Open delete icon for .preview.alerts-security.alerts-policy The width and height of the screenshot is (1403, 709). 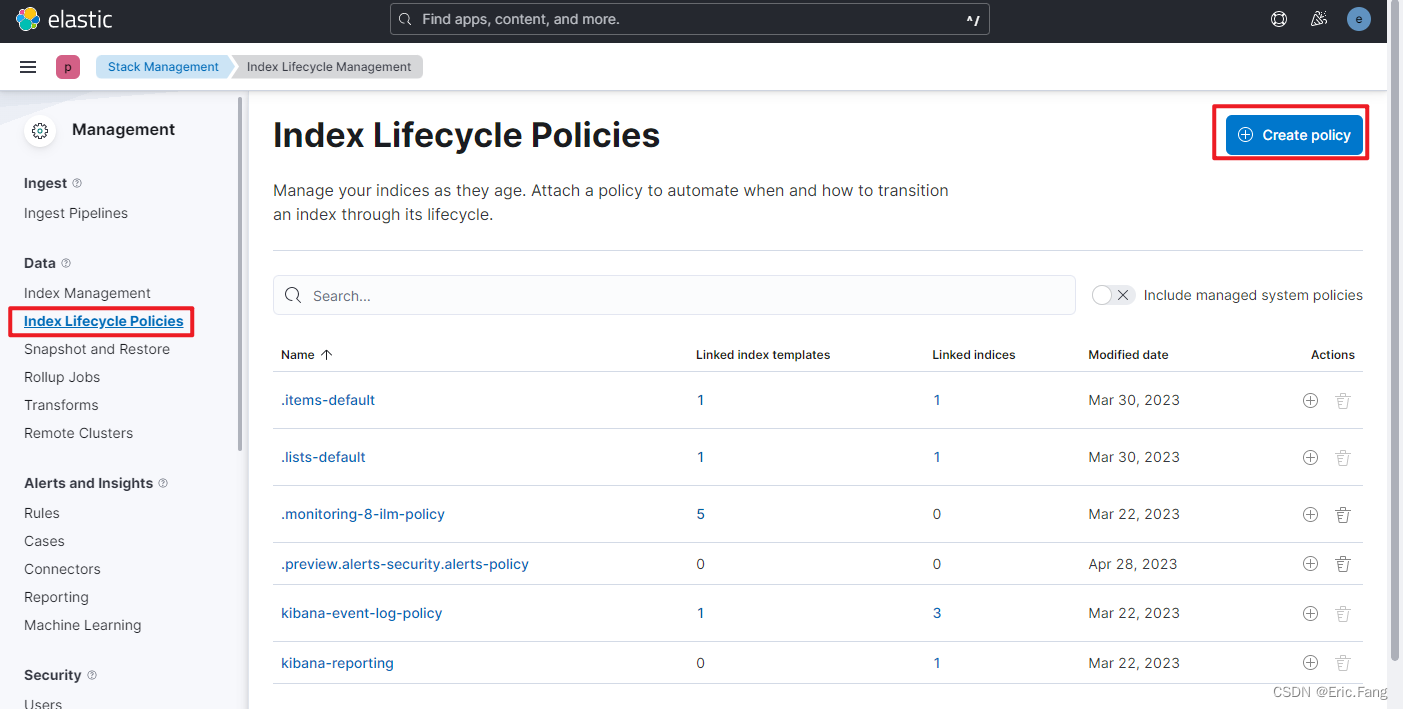point(1343,563)
